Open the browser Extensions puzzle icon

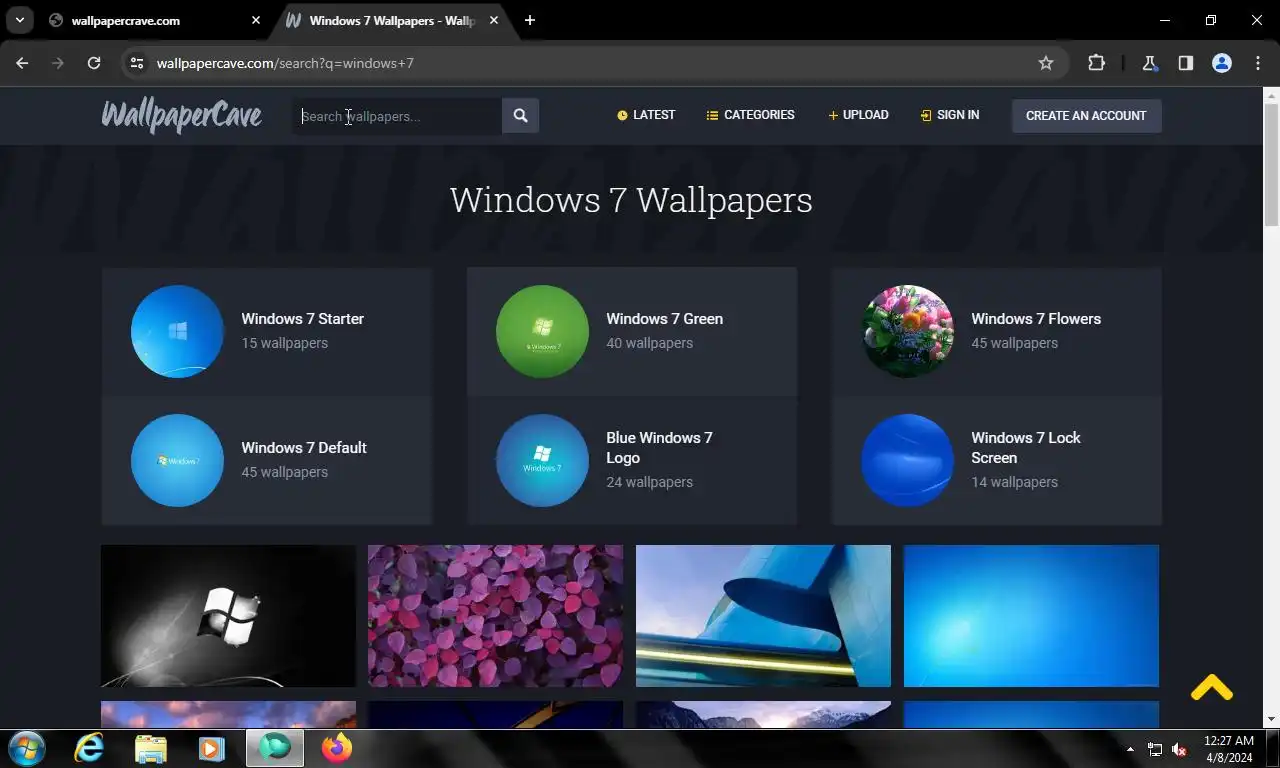point(1096,63)
